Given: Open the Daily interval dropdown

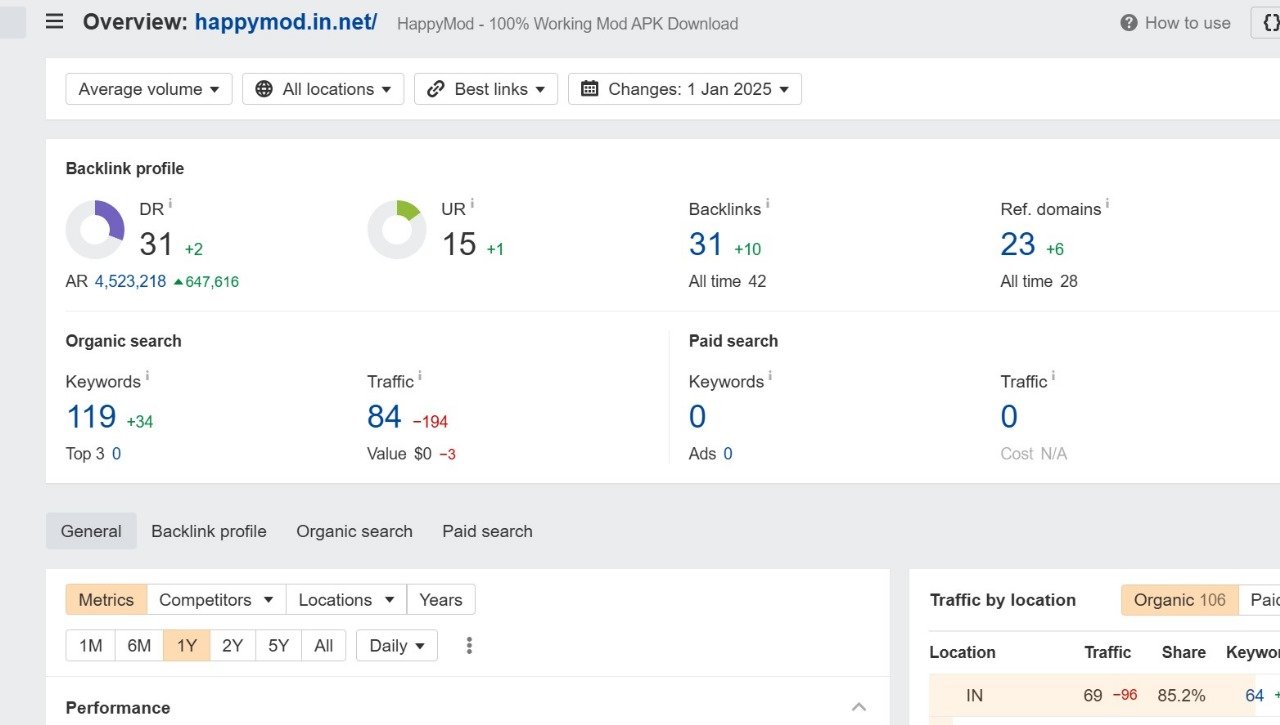Looking at the screenshot, I should (397, 646).
